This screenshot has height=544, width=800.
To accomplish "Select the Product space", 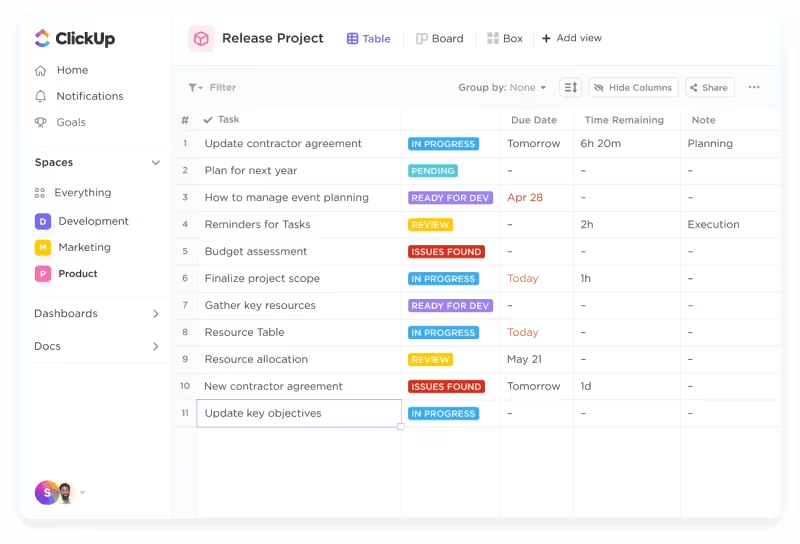I will [78, 274].
